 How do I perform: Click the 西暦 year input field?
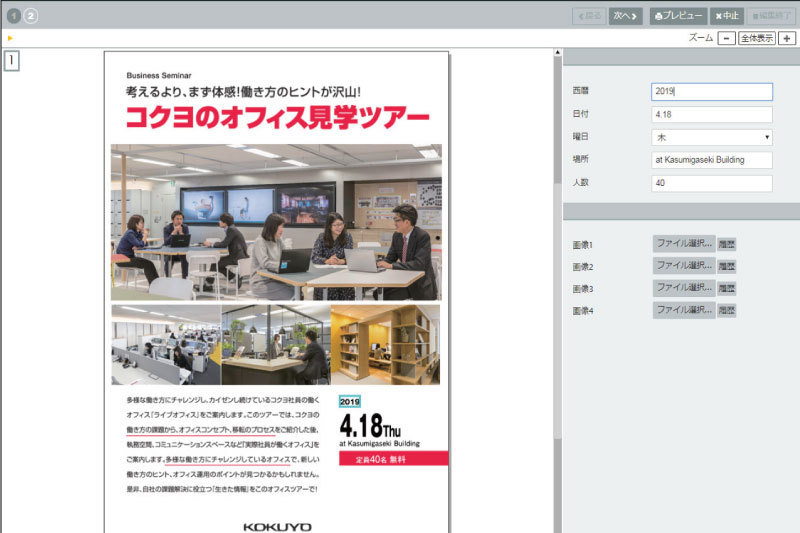pyautogui.click(x=711, y=91)
